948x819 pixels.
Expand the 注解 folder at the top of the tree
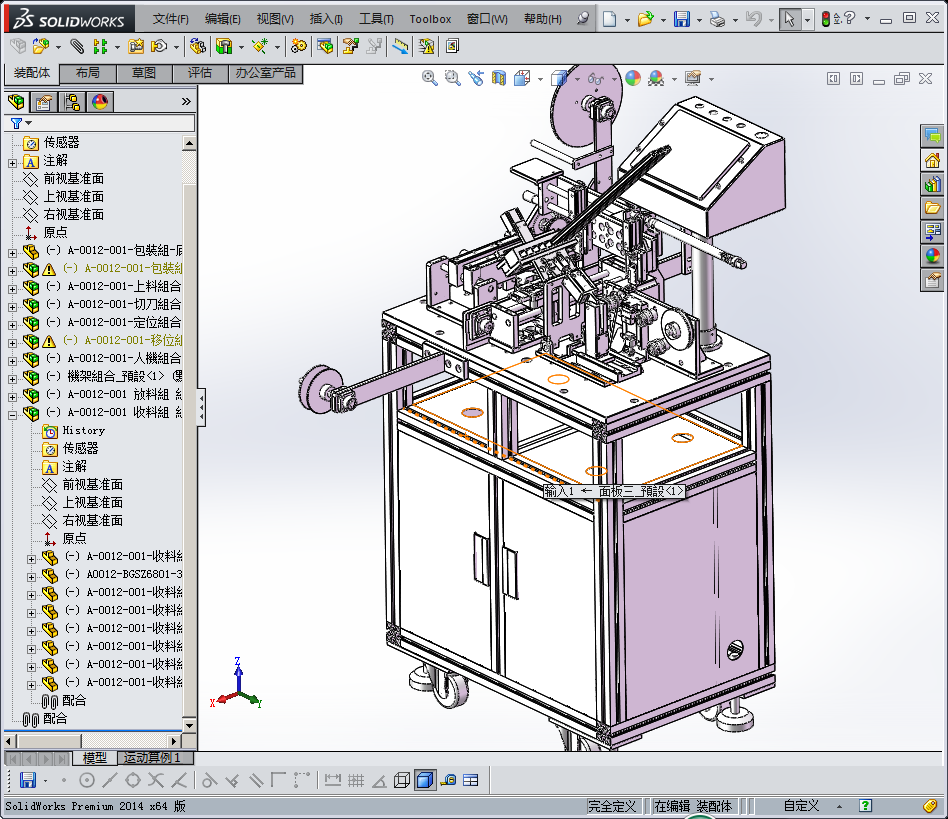pos(12,161)
